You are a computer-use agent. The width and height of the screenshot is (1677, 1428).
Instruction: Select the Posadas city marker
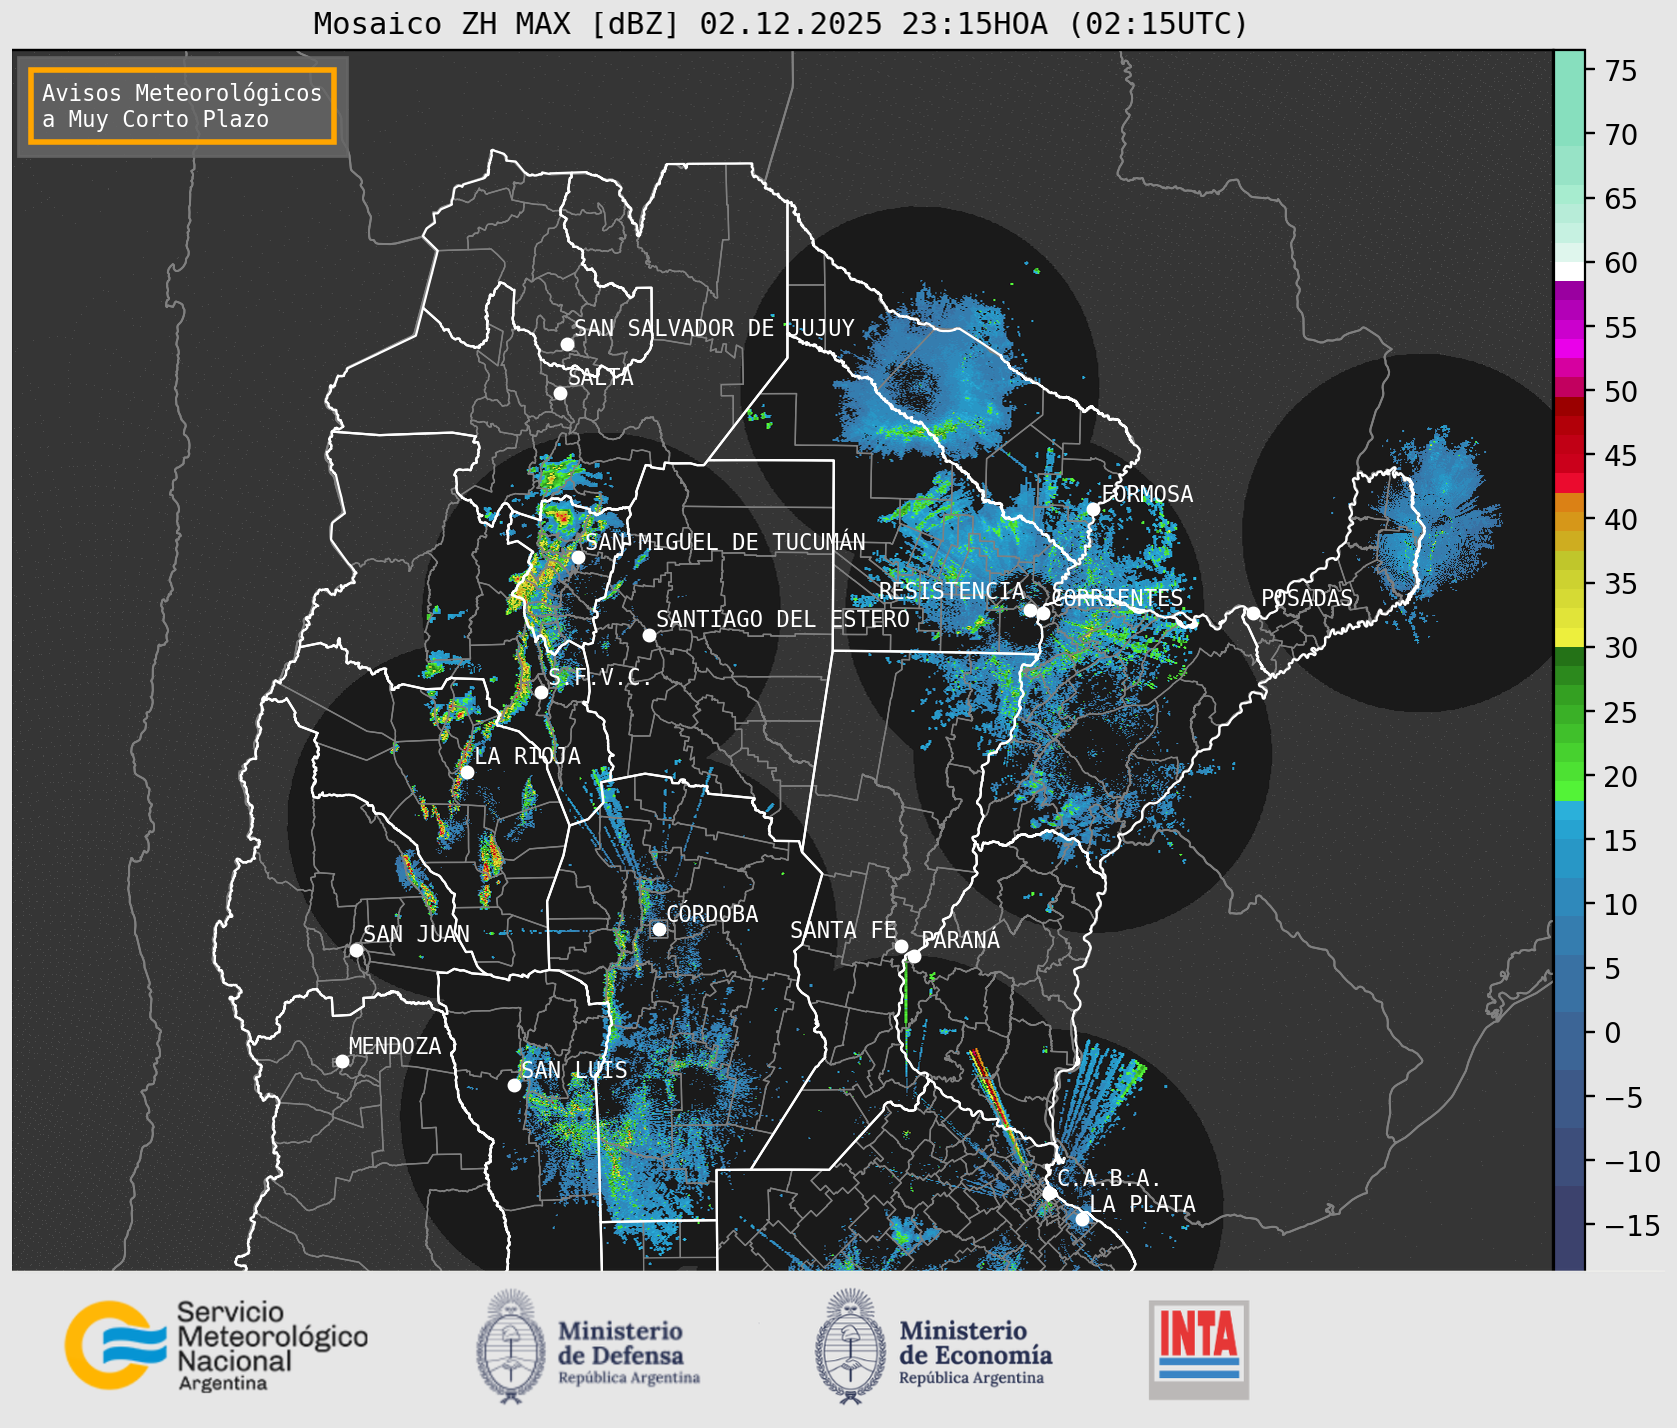1253,613
